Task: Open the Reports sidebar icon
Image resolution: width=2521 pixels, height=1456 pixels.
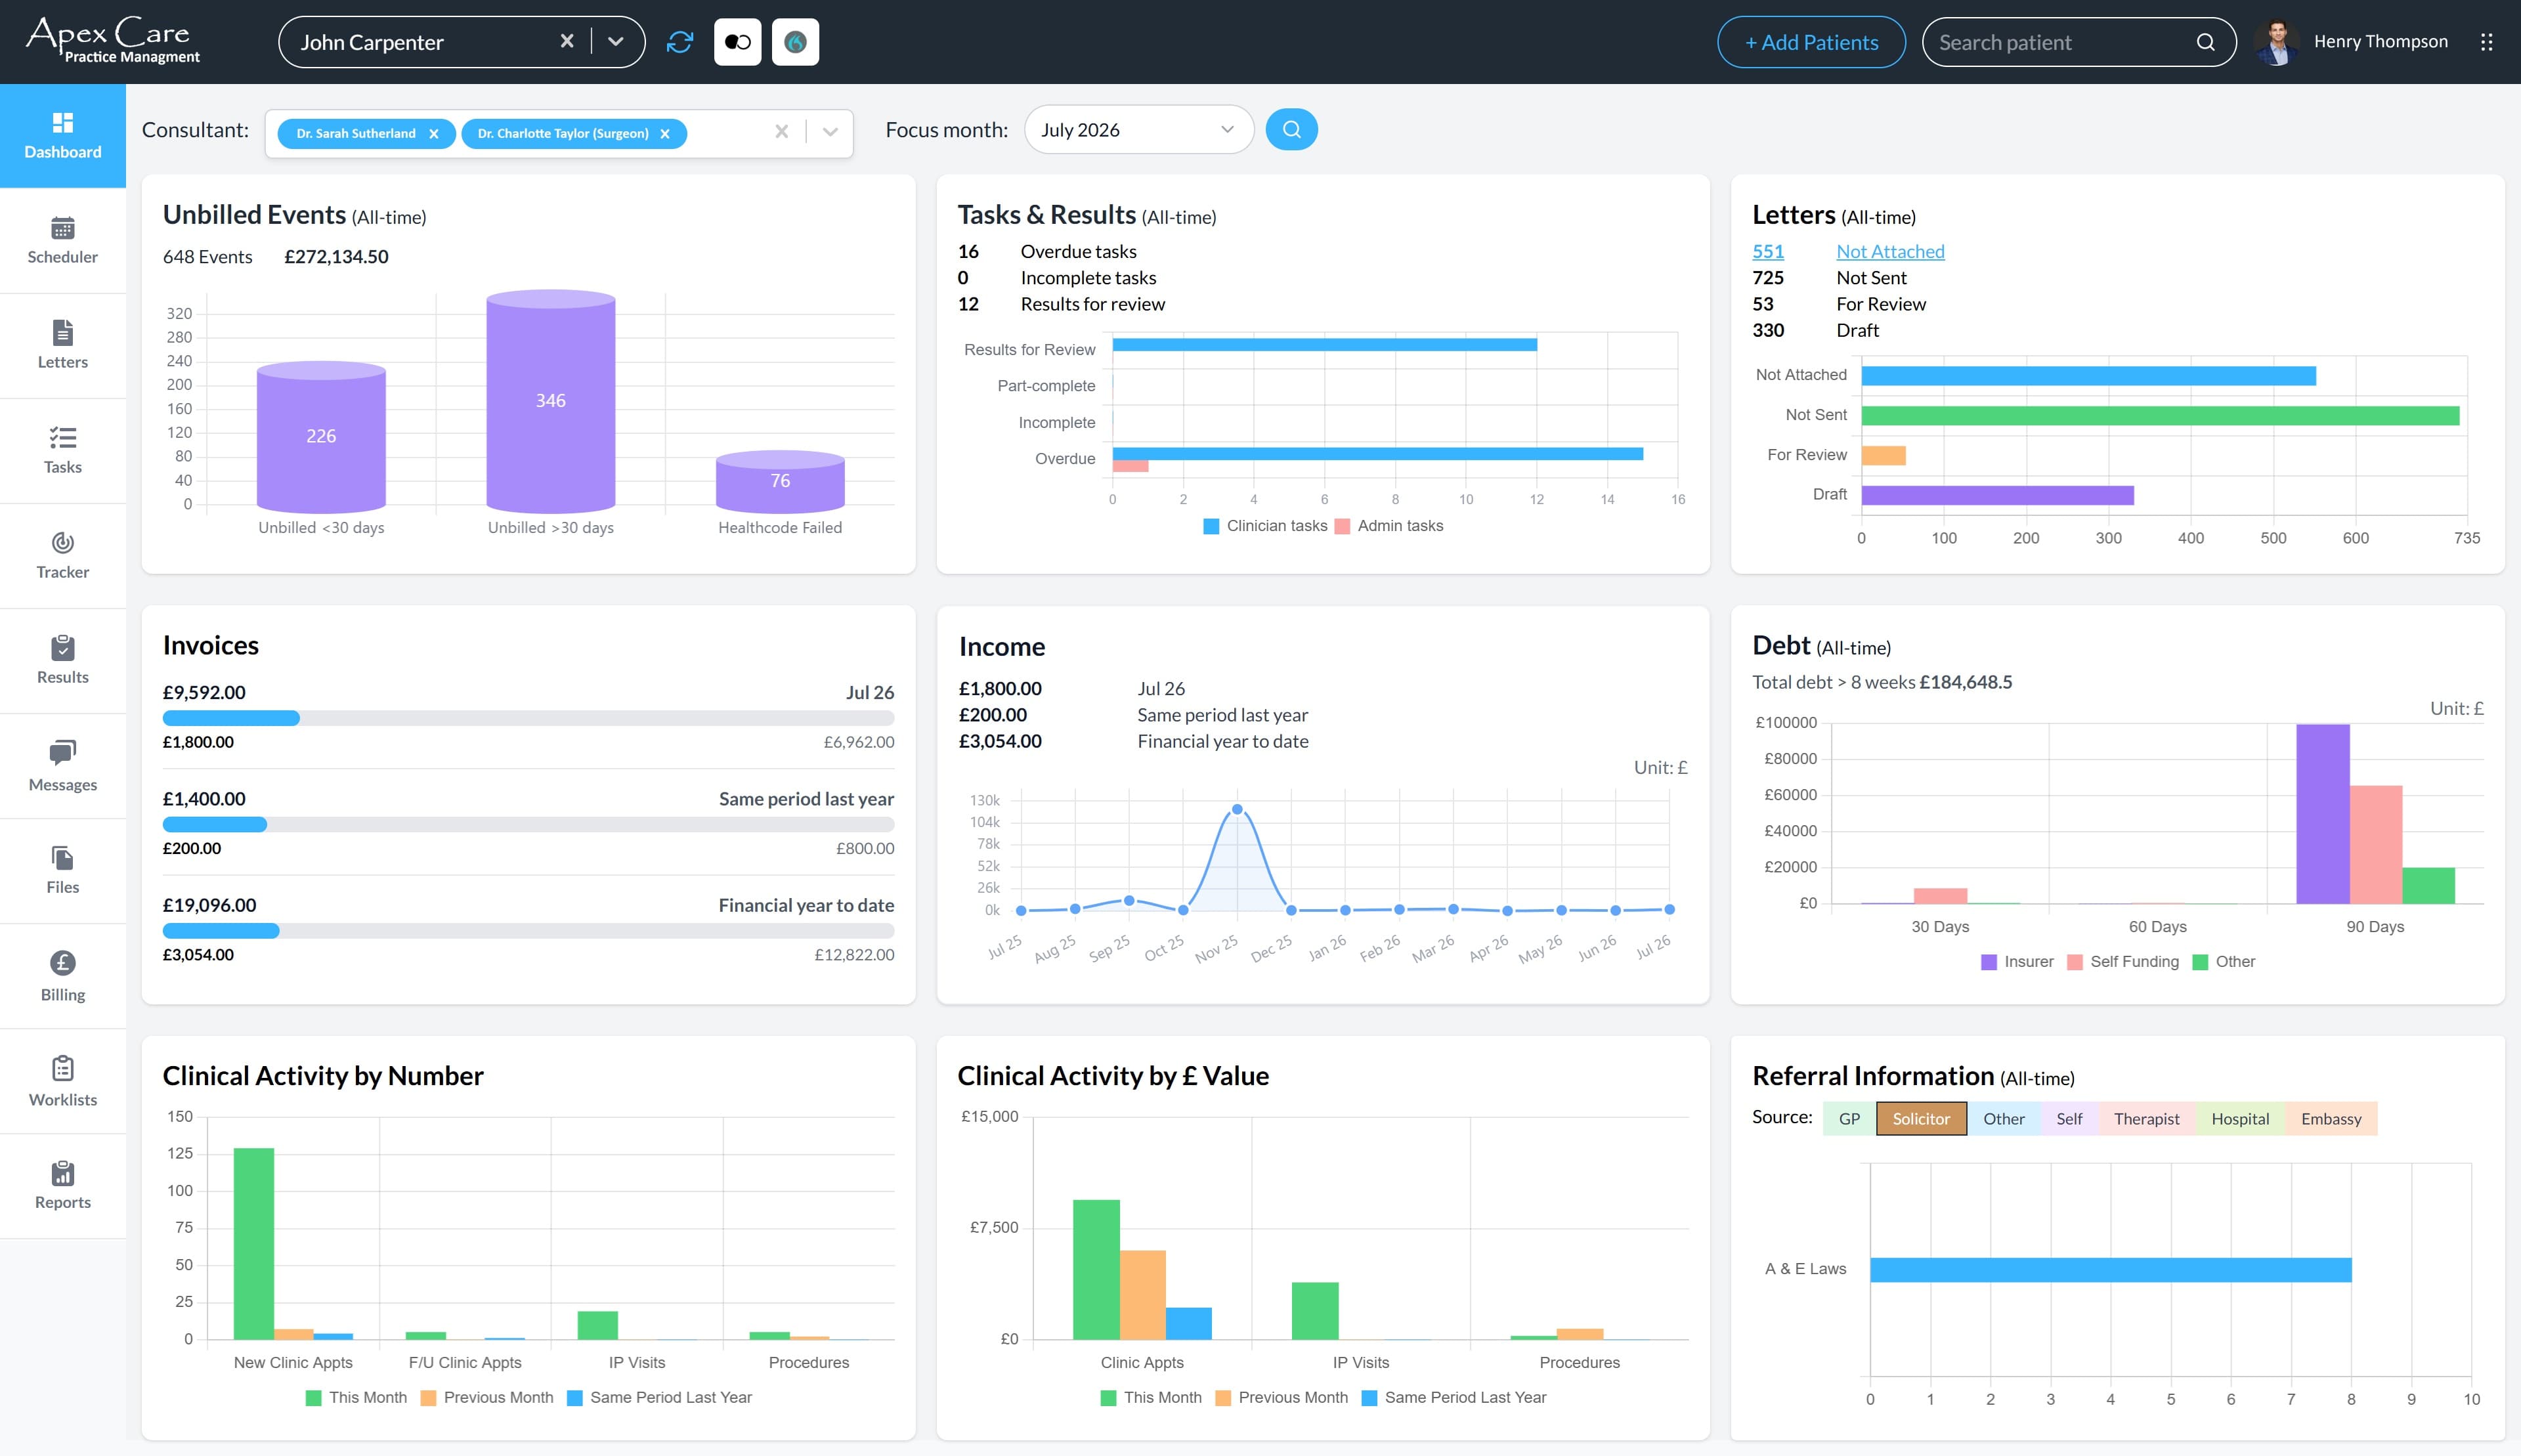Action: coord(62,1173)
